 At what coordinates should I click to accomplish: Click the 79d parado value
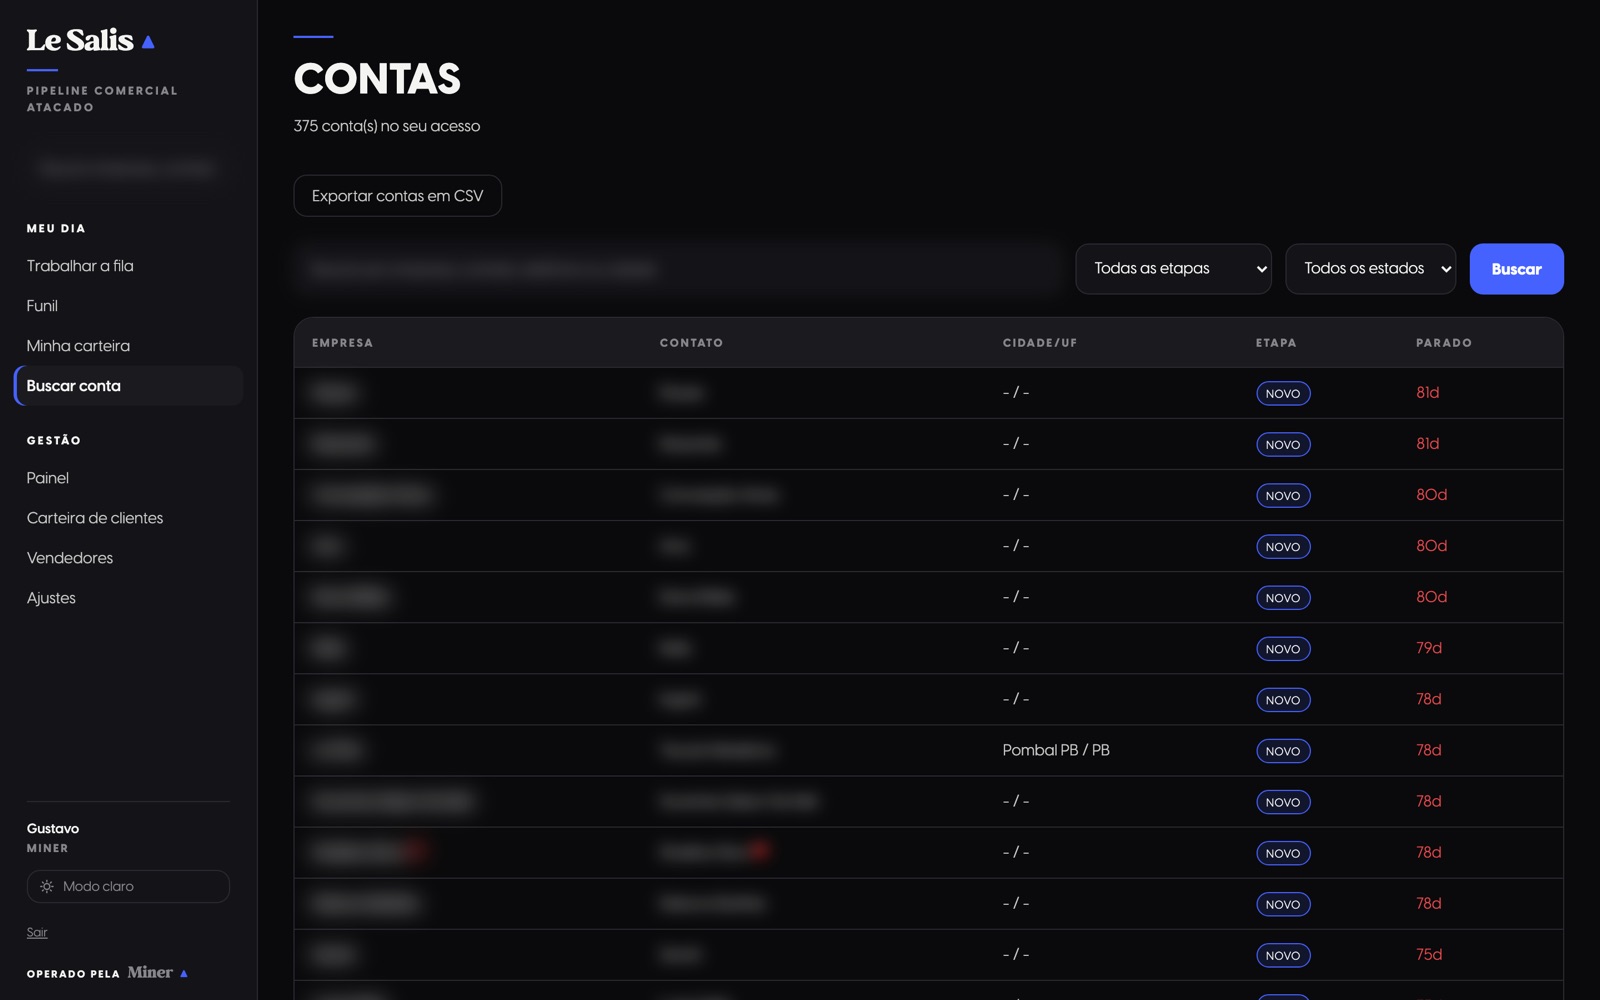[x=1429, y=648]
